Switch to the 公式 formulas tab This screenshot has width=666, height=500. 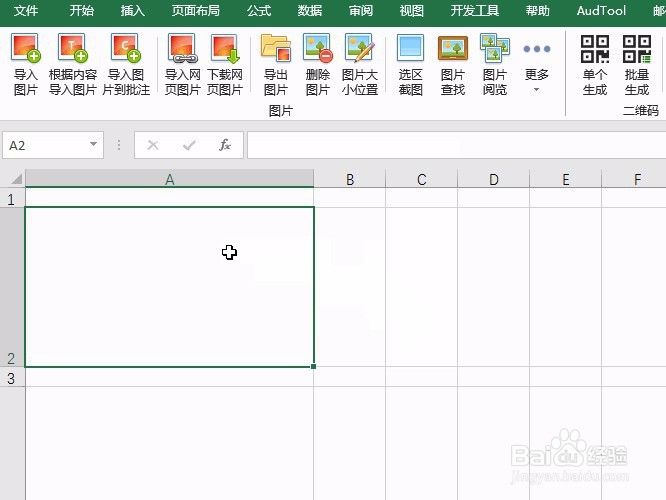259,11
